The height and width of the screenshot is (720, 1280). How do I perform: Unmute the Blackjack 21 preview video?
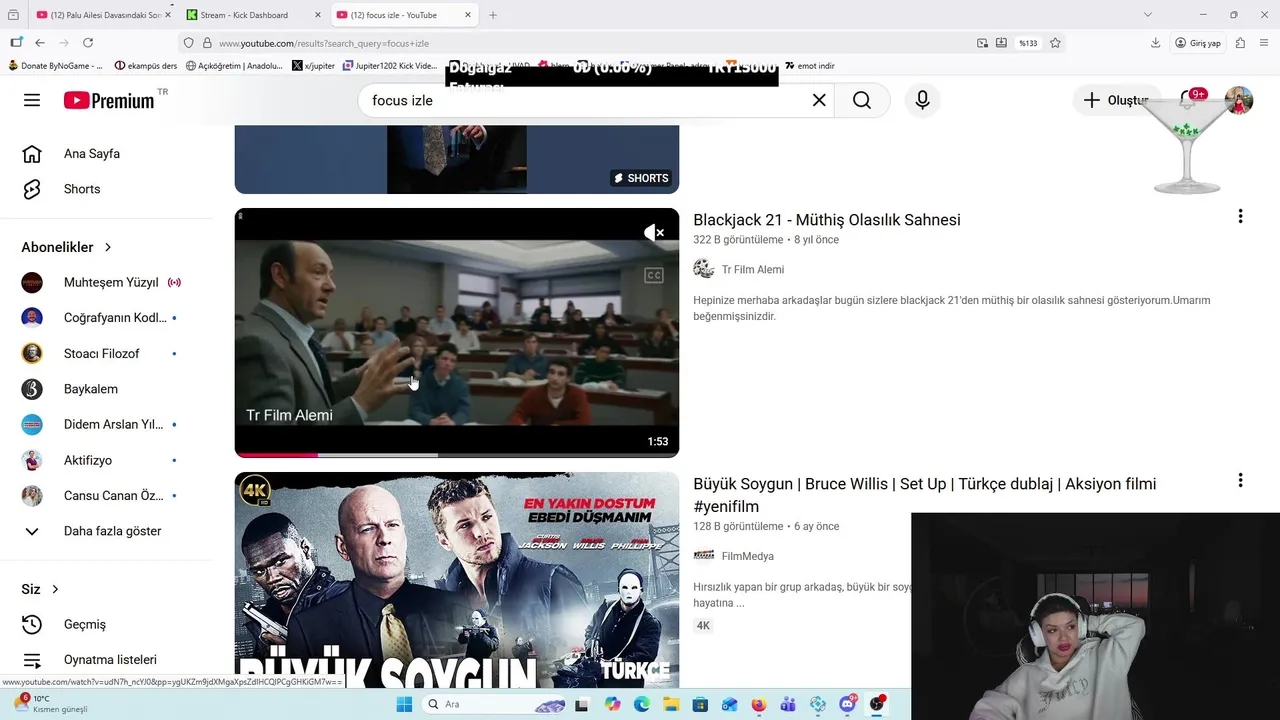click(654, 233)
